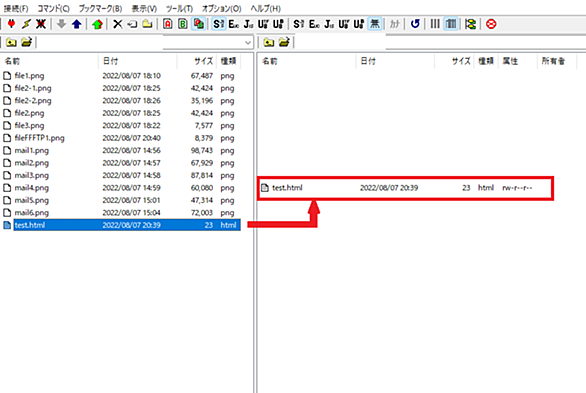Click the green Mirror upload arrow icon
This screenshot has width=586, height=393.
point(97,24)
